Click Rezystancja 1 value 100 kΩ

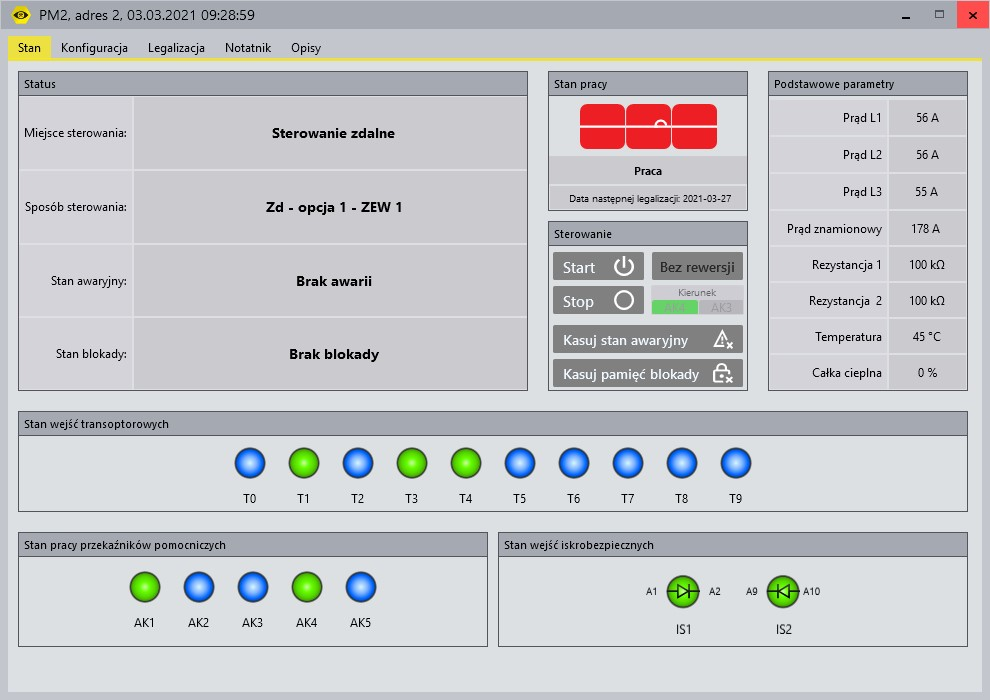click(x=927, y=264)
